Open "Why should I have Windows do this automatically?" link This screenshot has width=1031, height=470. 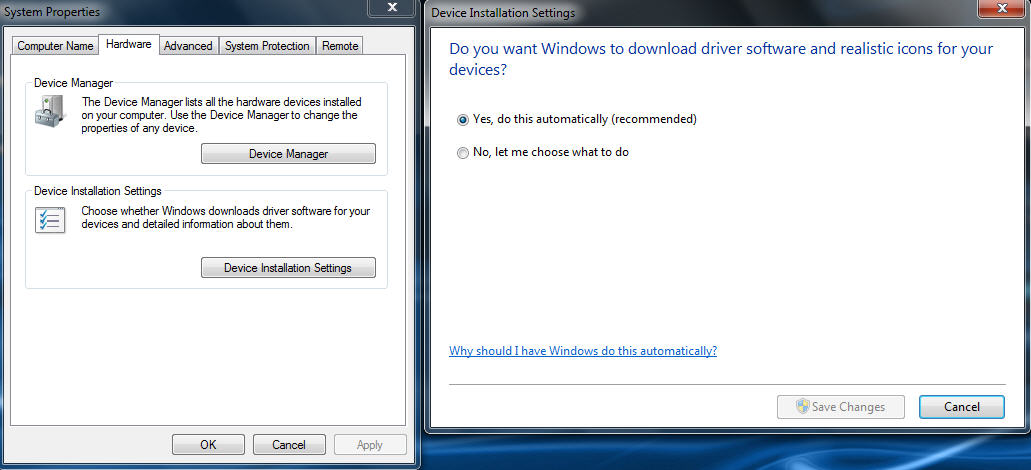point(583,350)
